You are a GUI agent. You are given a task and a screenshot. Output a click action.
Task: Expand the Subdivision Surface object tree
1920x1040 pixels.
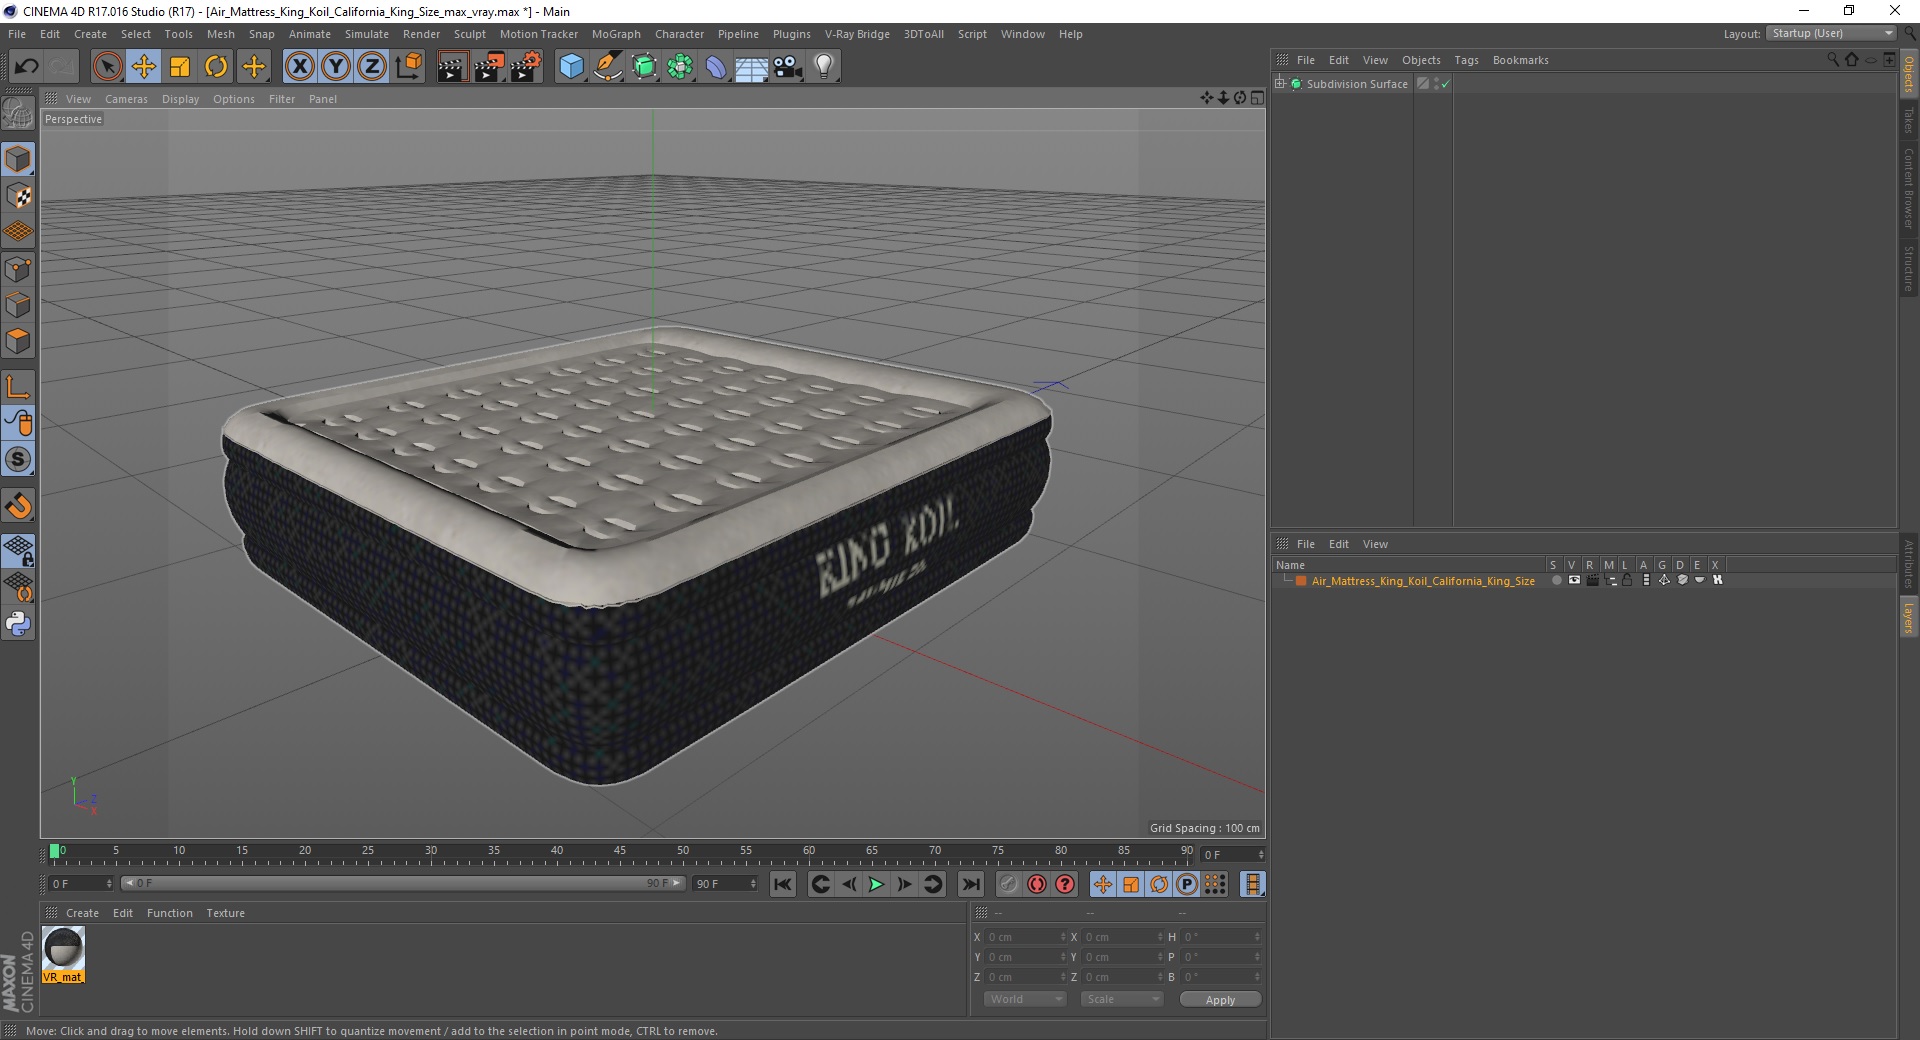pyautogui.click(x=1280, y=84)
